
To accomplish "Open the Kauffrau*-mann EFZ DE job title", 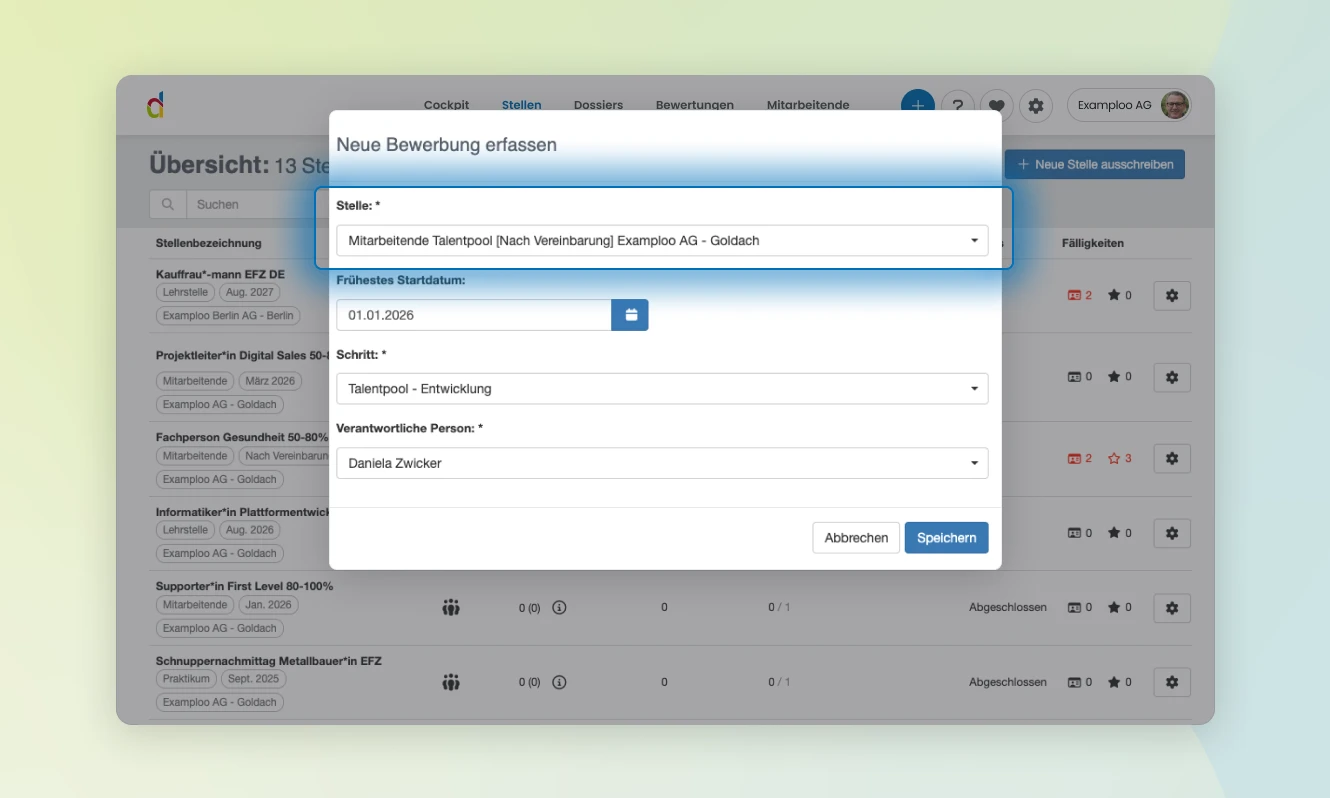I will coord(220,274).
